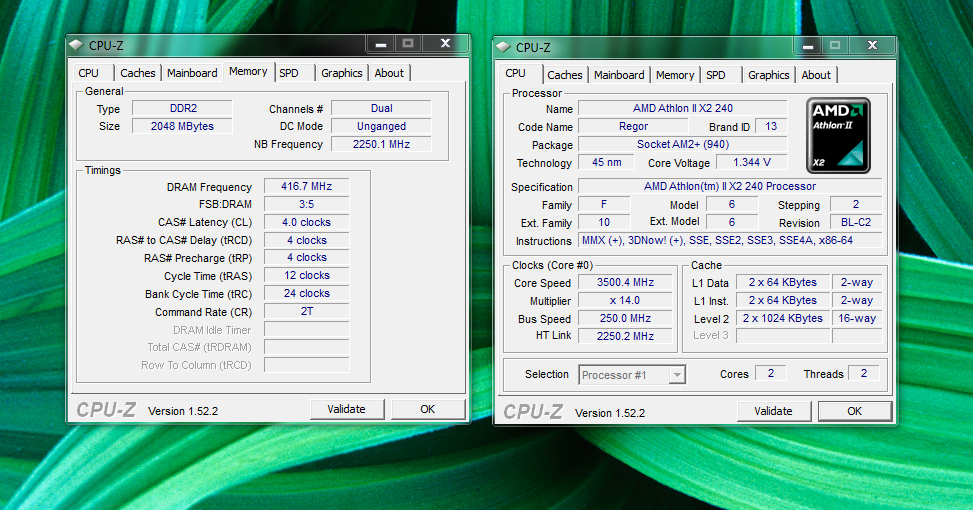Click the Command Rate 2T value
Image resolution: width=973 pixels, height=510 pixels.
pyautogui.click(x=307, y=311)
